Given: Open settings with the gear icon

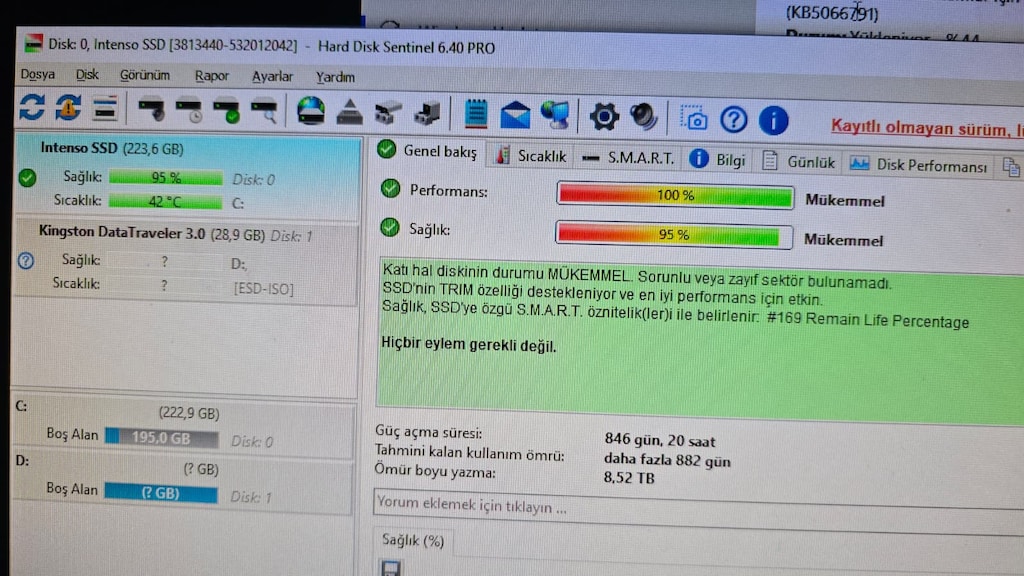Looking at the screenshot, I should click(x=604, y=116).
